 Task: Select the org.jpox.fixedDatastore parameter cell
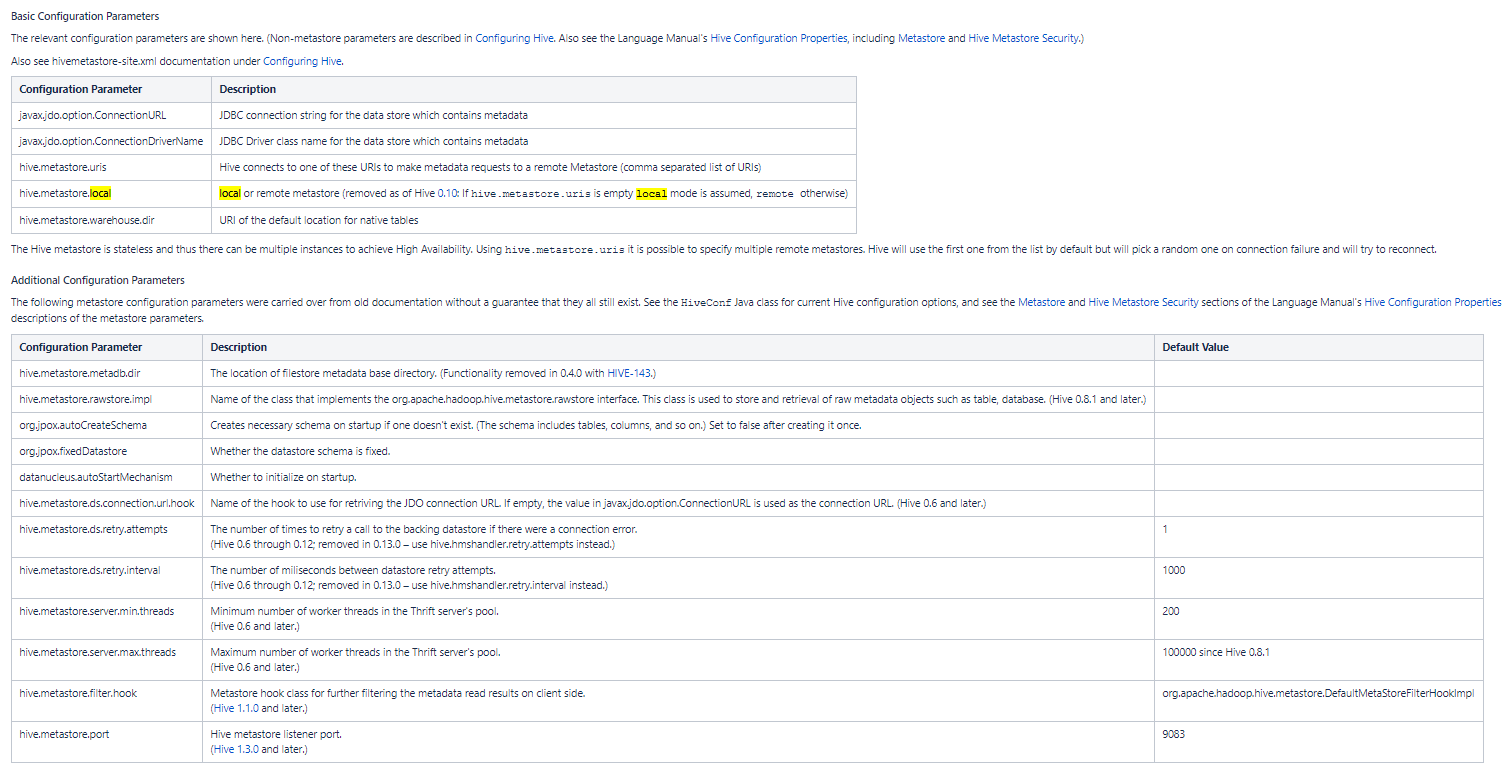coord(107,451)
